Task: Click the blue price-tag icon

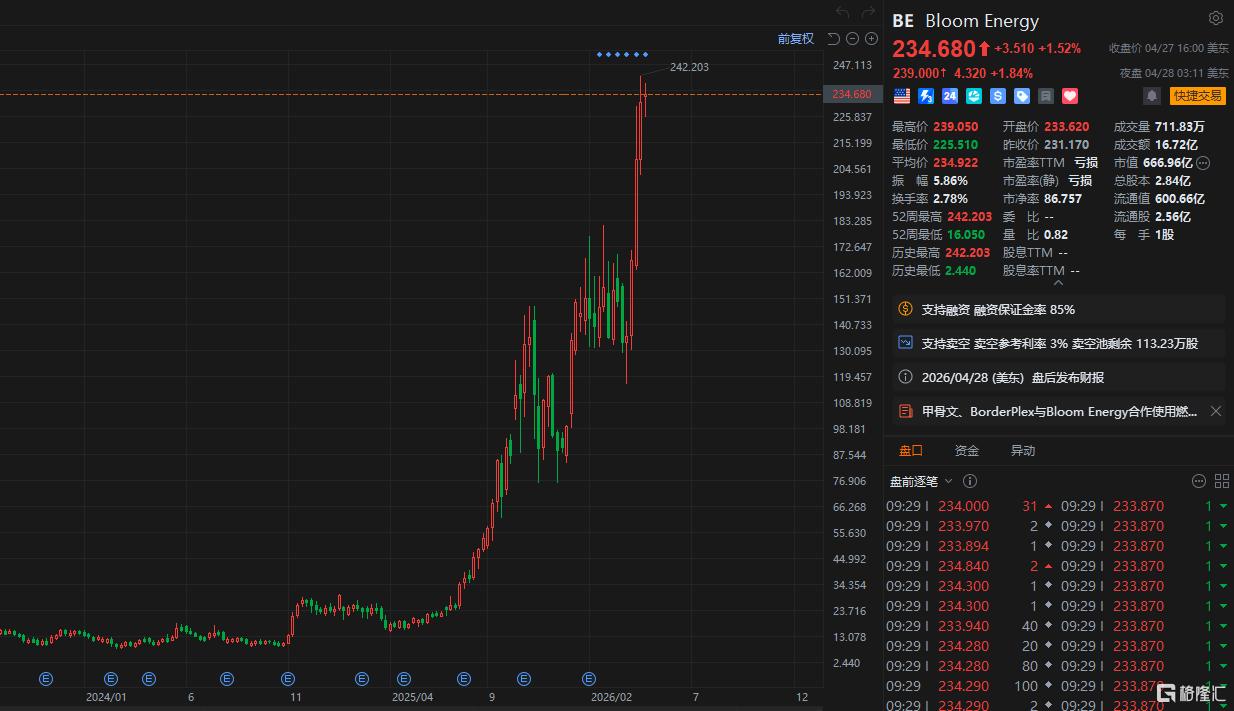Action: coord(1022,96)
